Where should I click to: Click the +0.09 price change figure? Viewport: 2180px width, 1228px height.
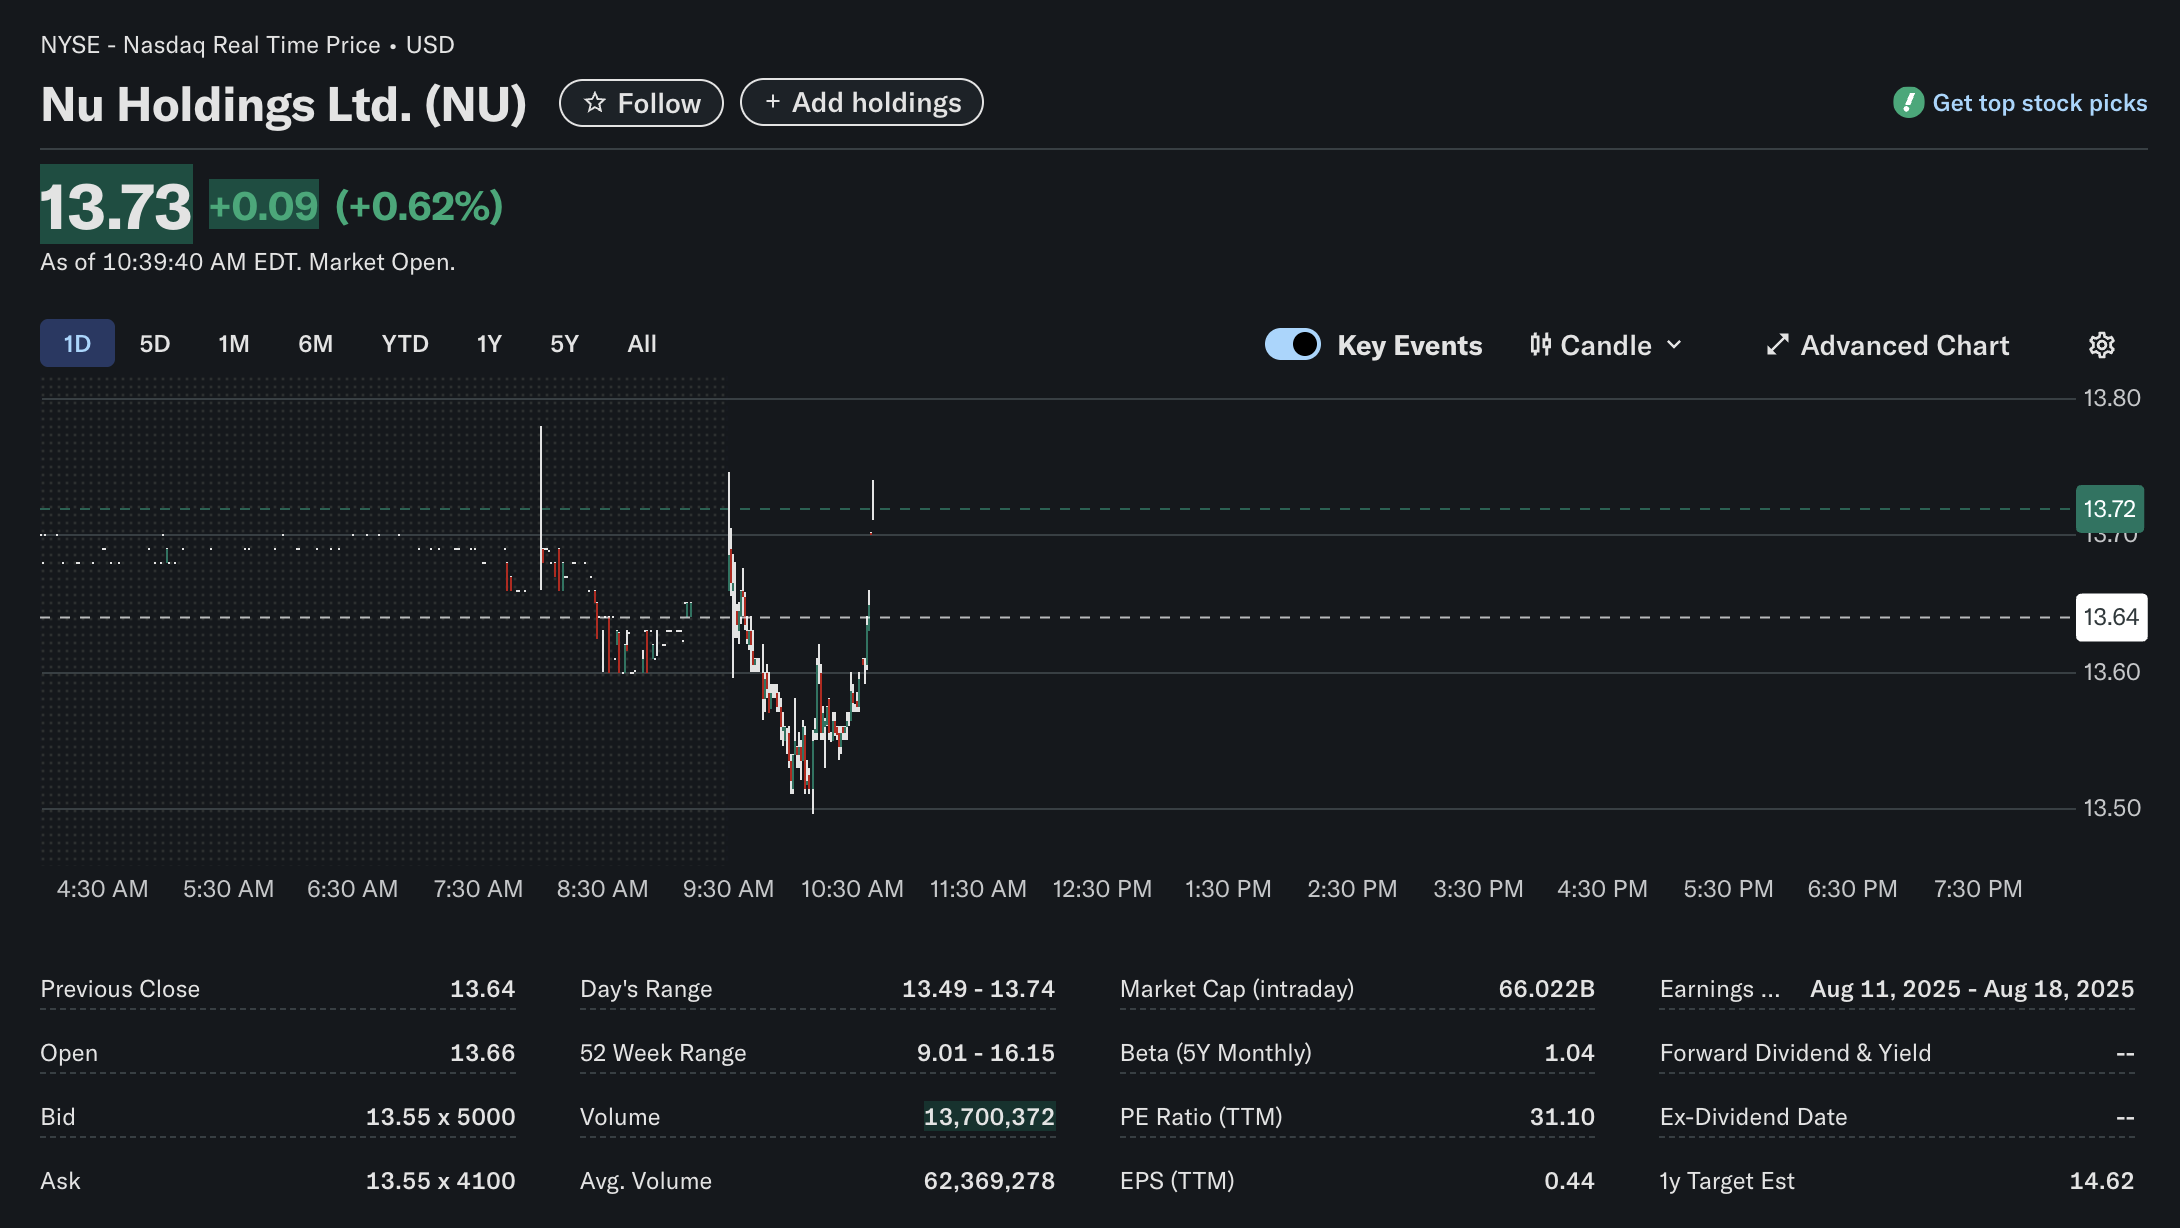tap(264, 205)
